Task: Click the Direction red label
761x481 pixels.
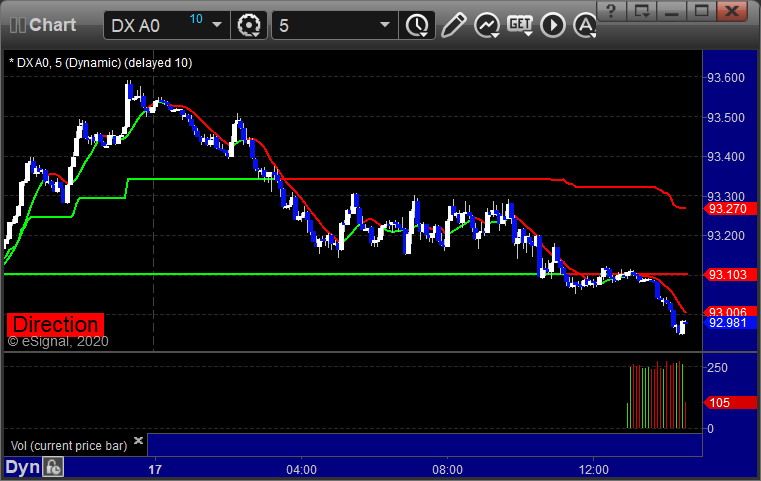Action: click(55, 324)
